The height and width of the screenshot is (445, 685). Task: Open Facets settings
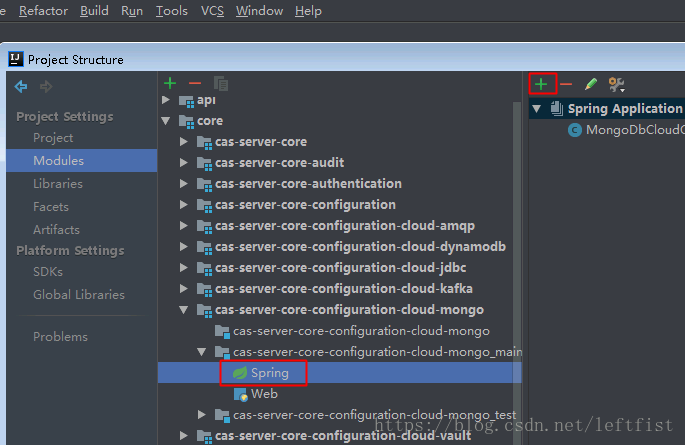[51, 207]
